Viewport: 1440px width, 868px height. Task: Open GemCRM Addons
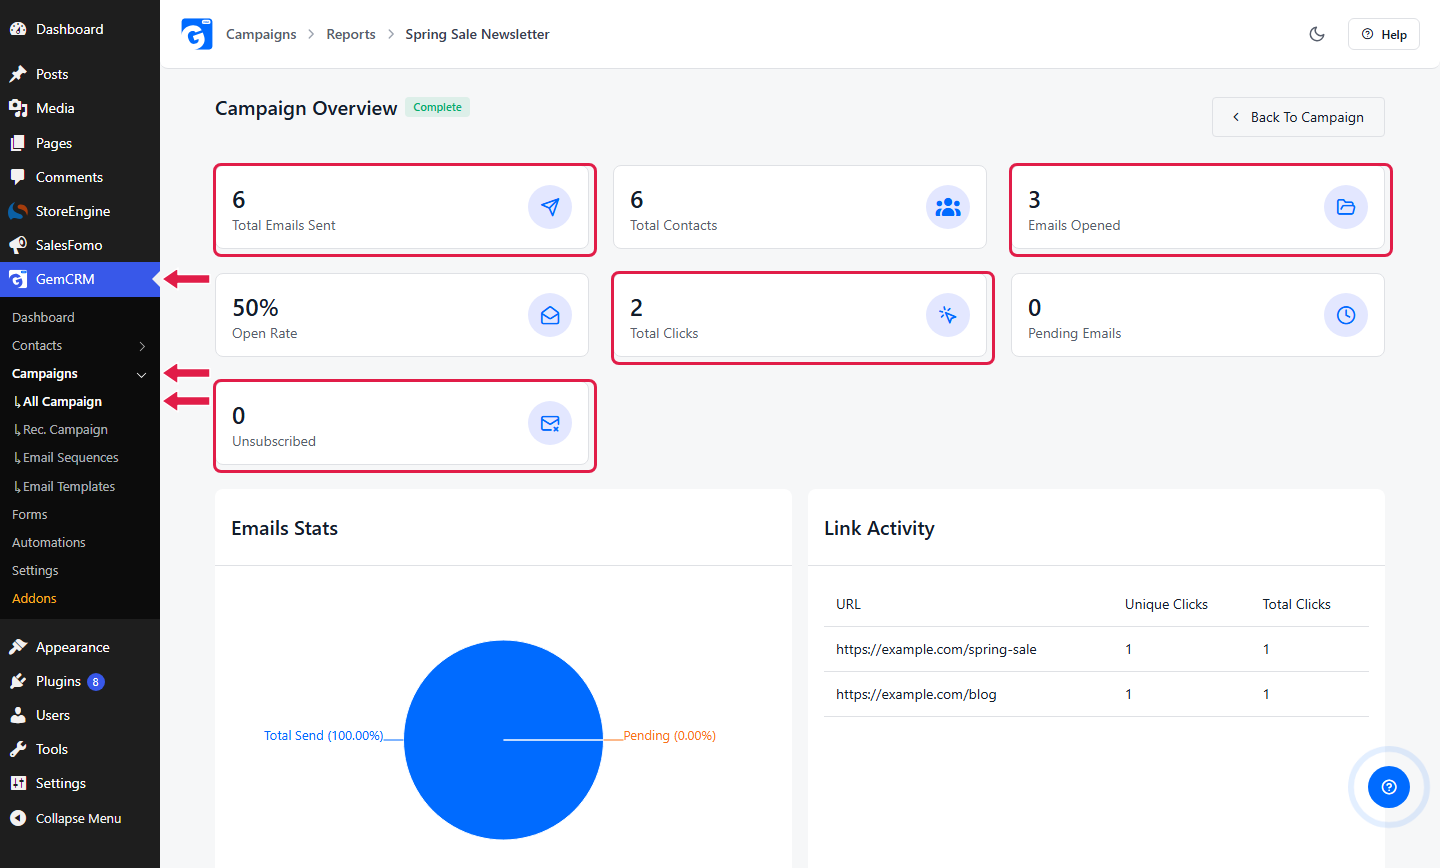point(34,598)
